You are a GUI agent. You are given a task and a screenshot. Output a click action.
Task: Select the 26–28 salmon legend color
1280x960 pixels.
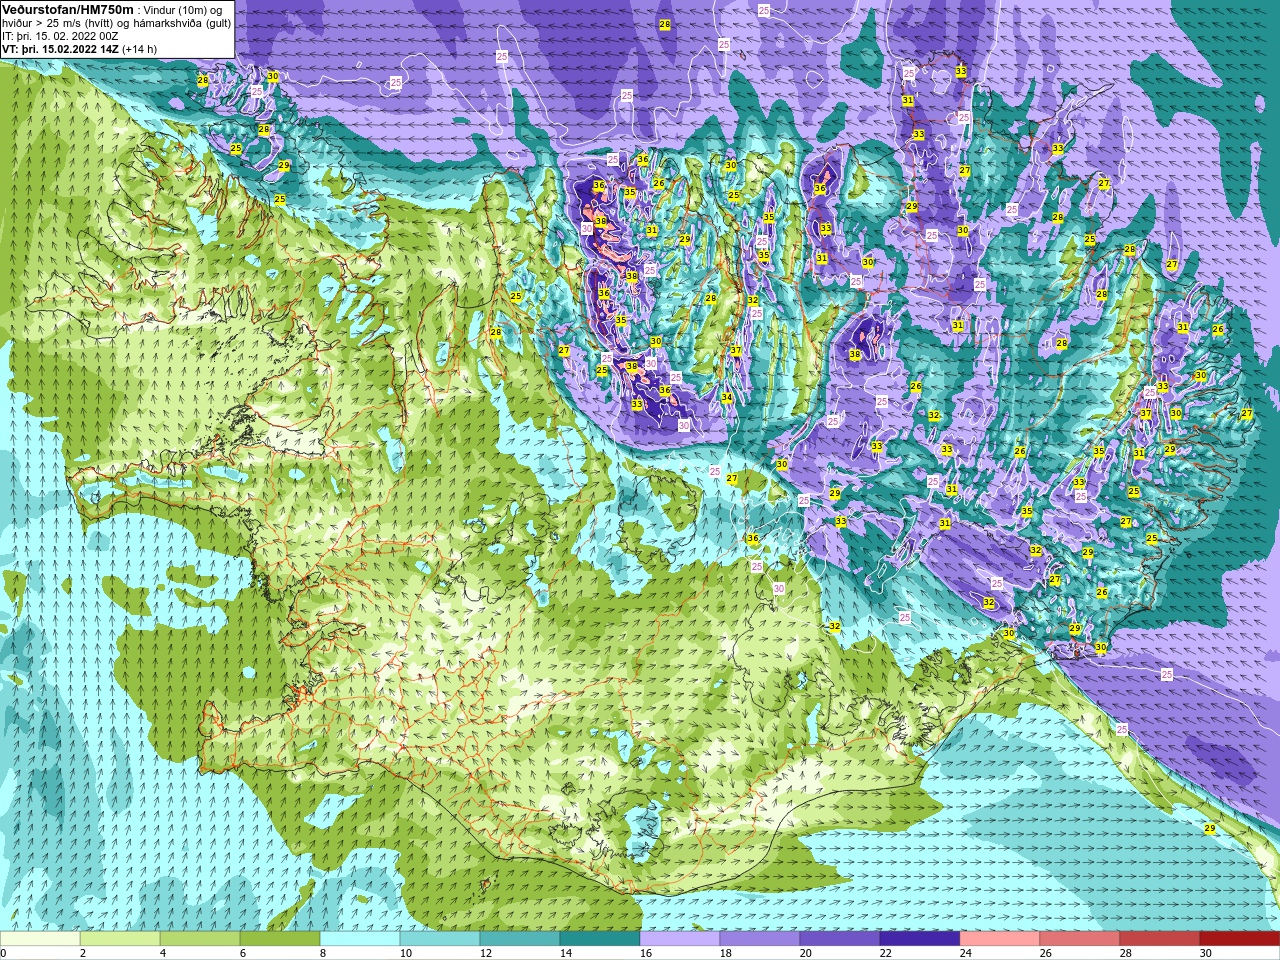pyautogui.click(x=1080, y=939)
